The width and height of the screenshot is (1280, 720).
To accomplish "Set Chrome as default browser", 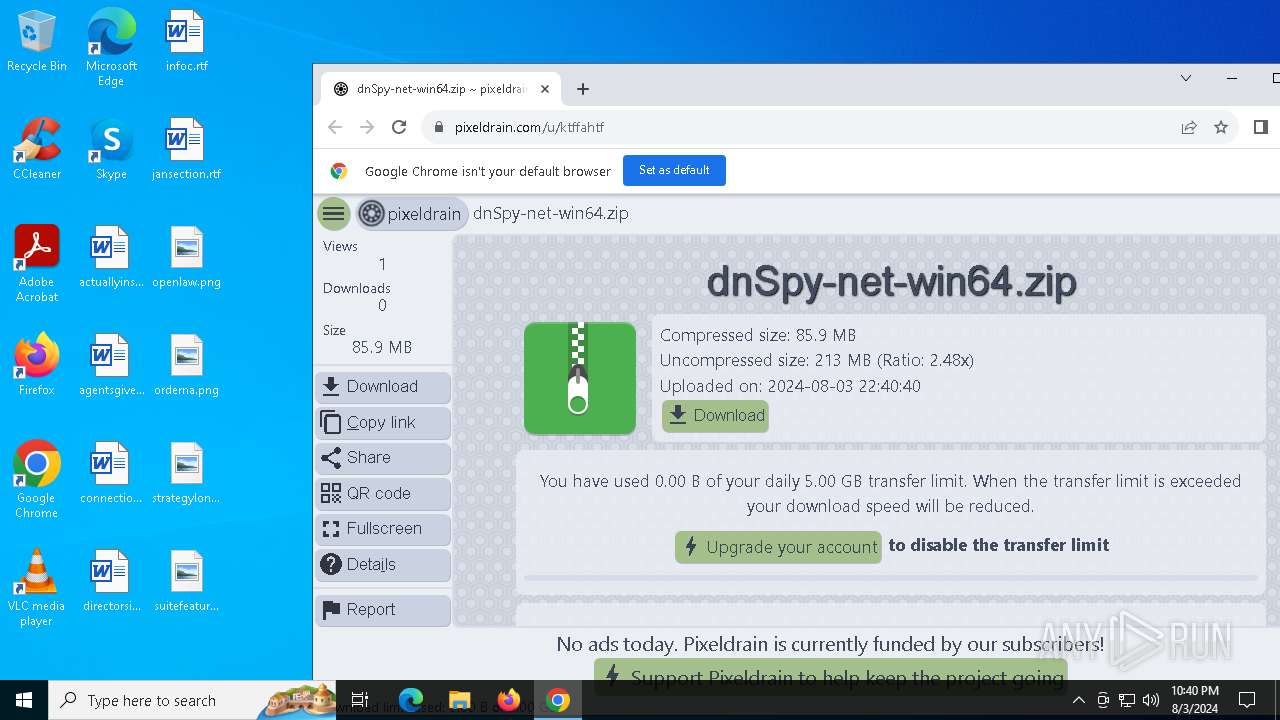I will pos(674,170).
